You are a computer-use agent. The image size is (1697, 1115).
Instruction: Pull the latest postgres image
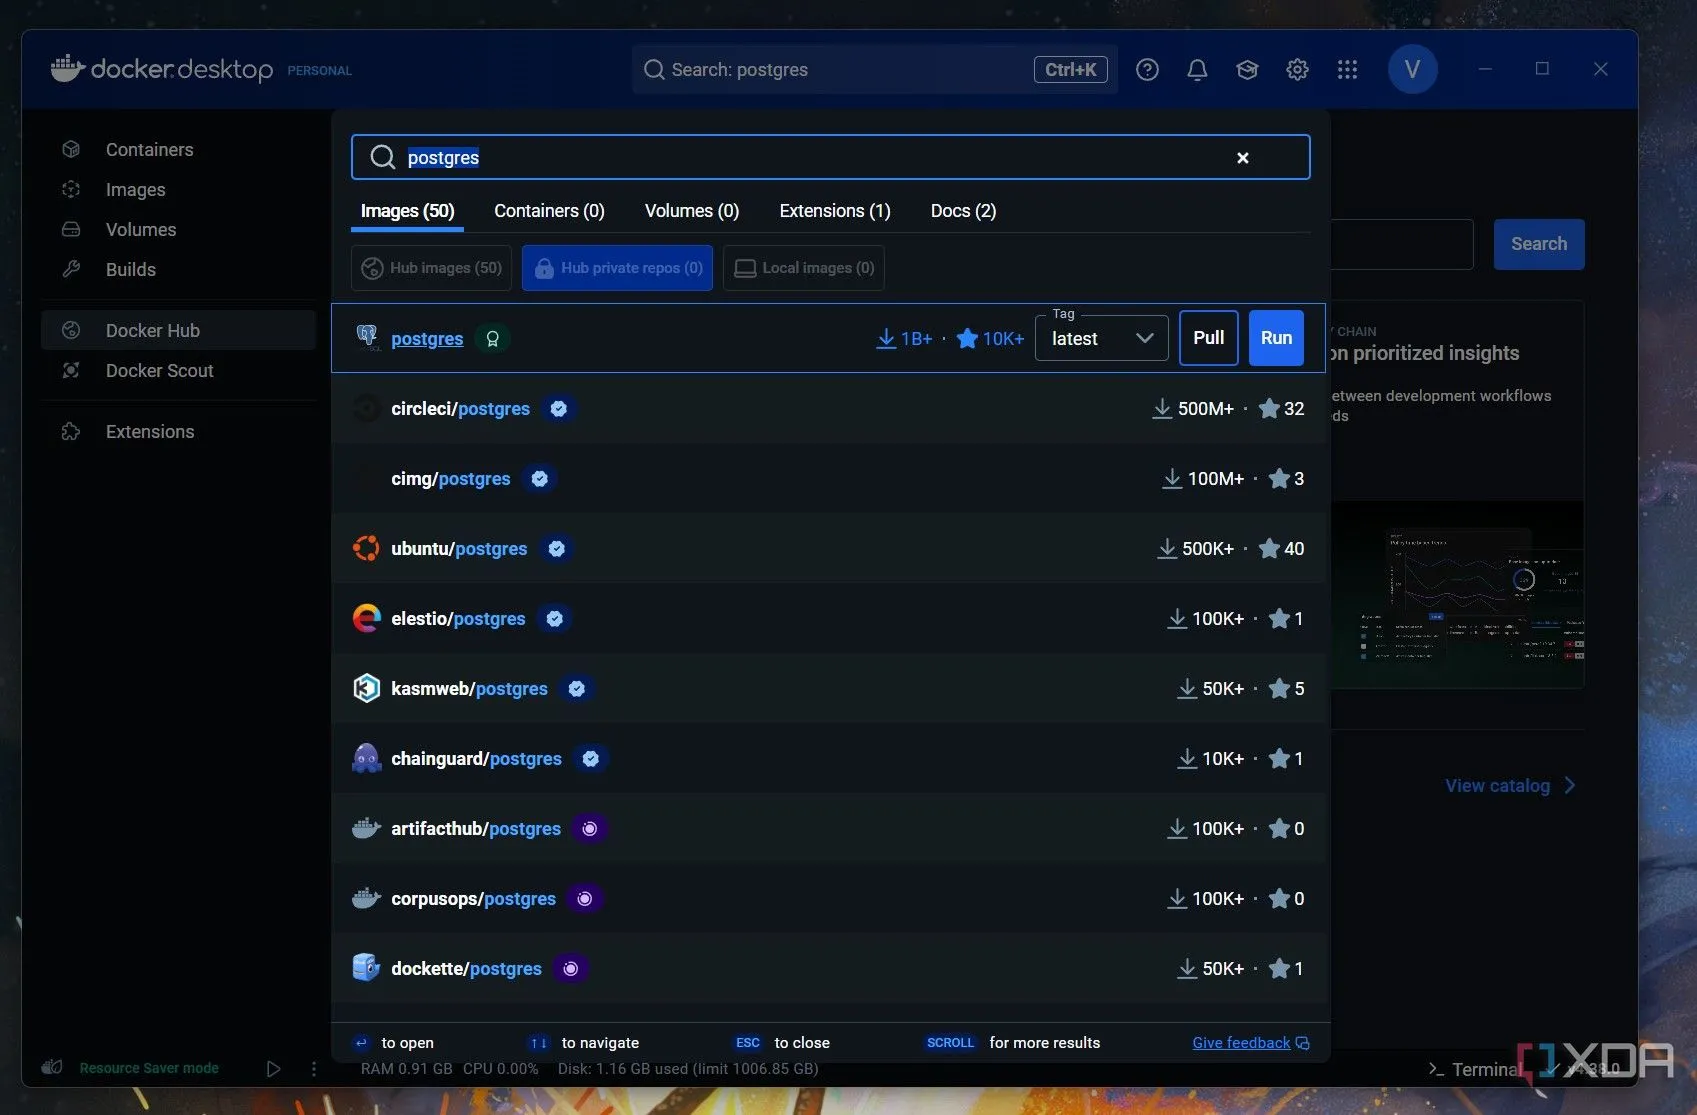click(x=1208, y=337)
